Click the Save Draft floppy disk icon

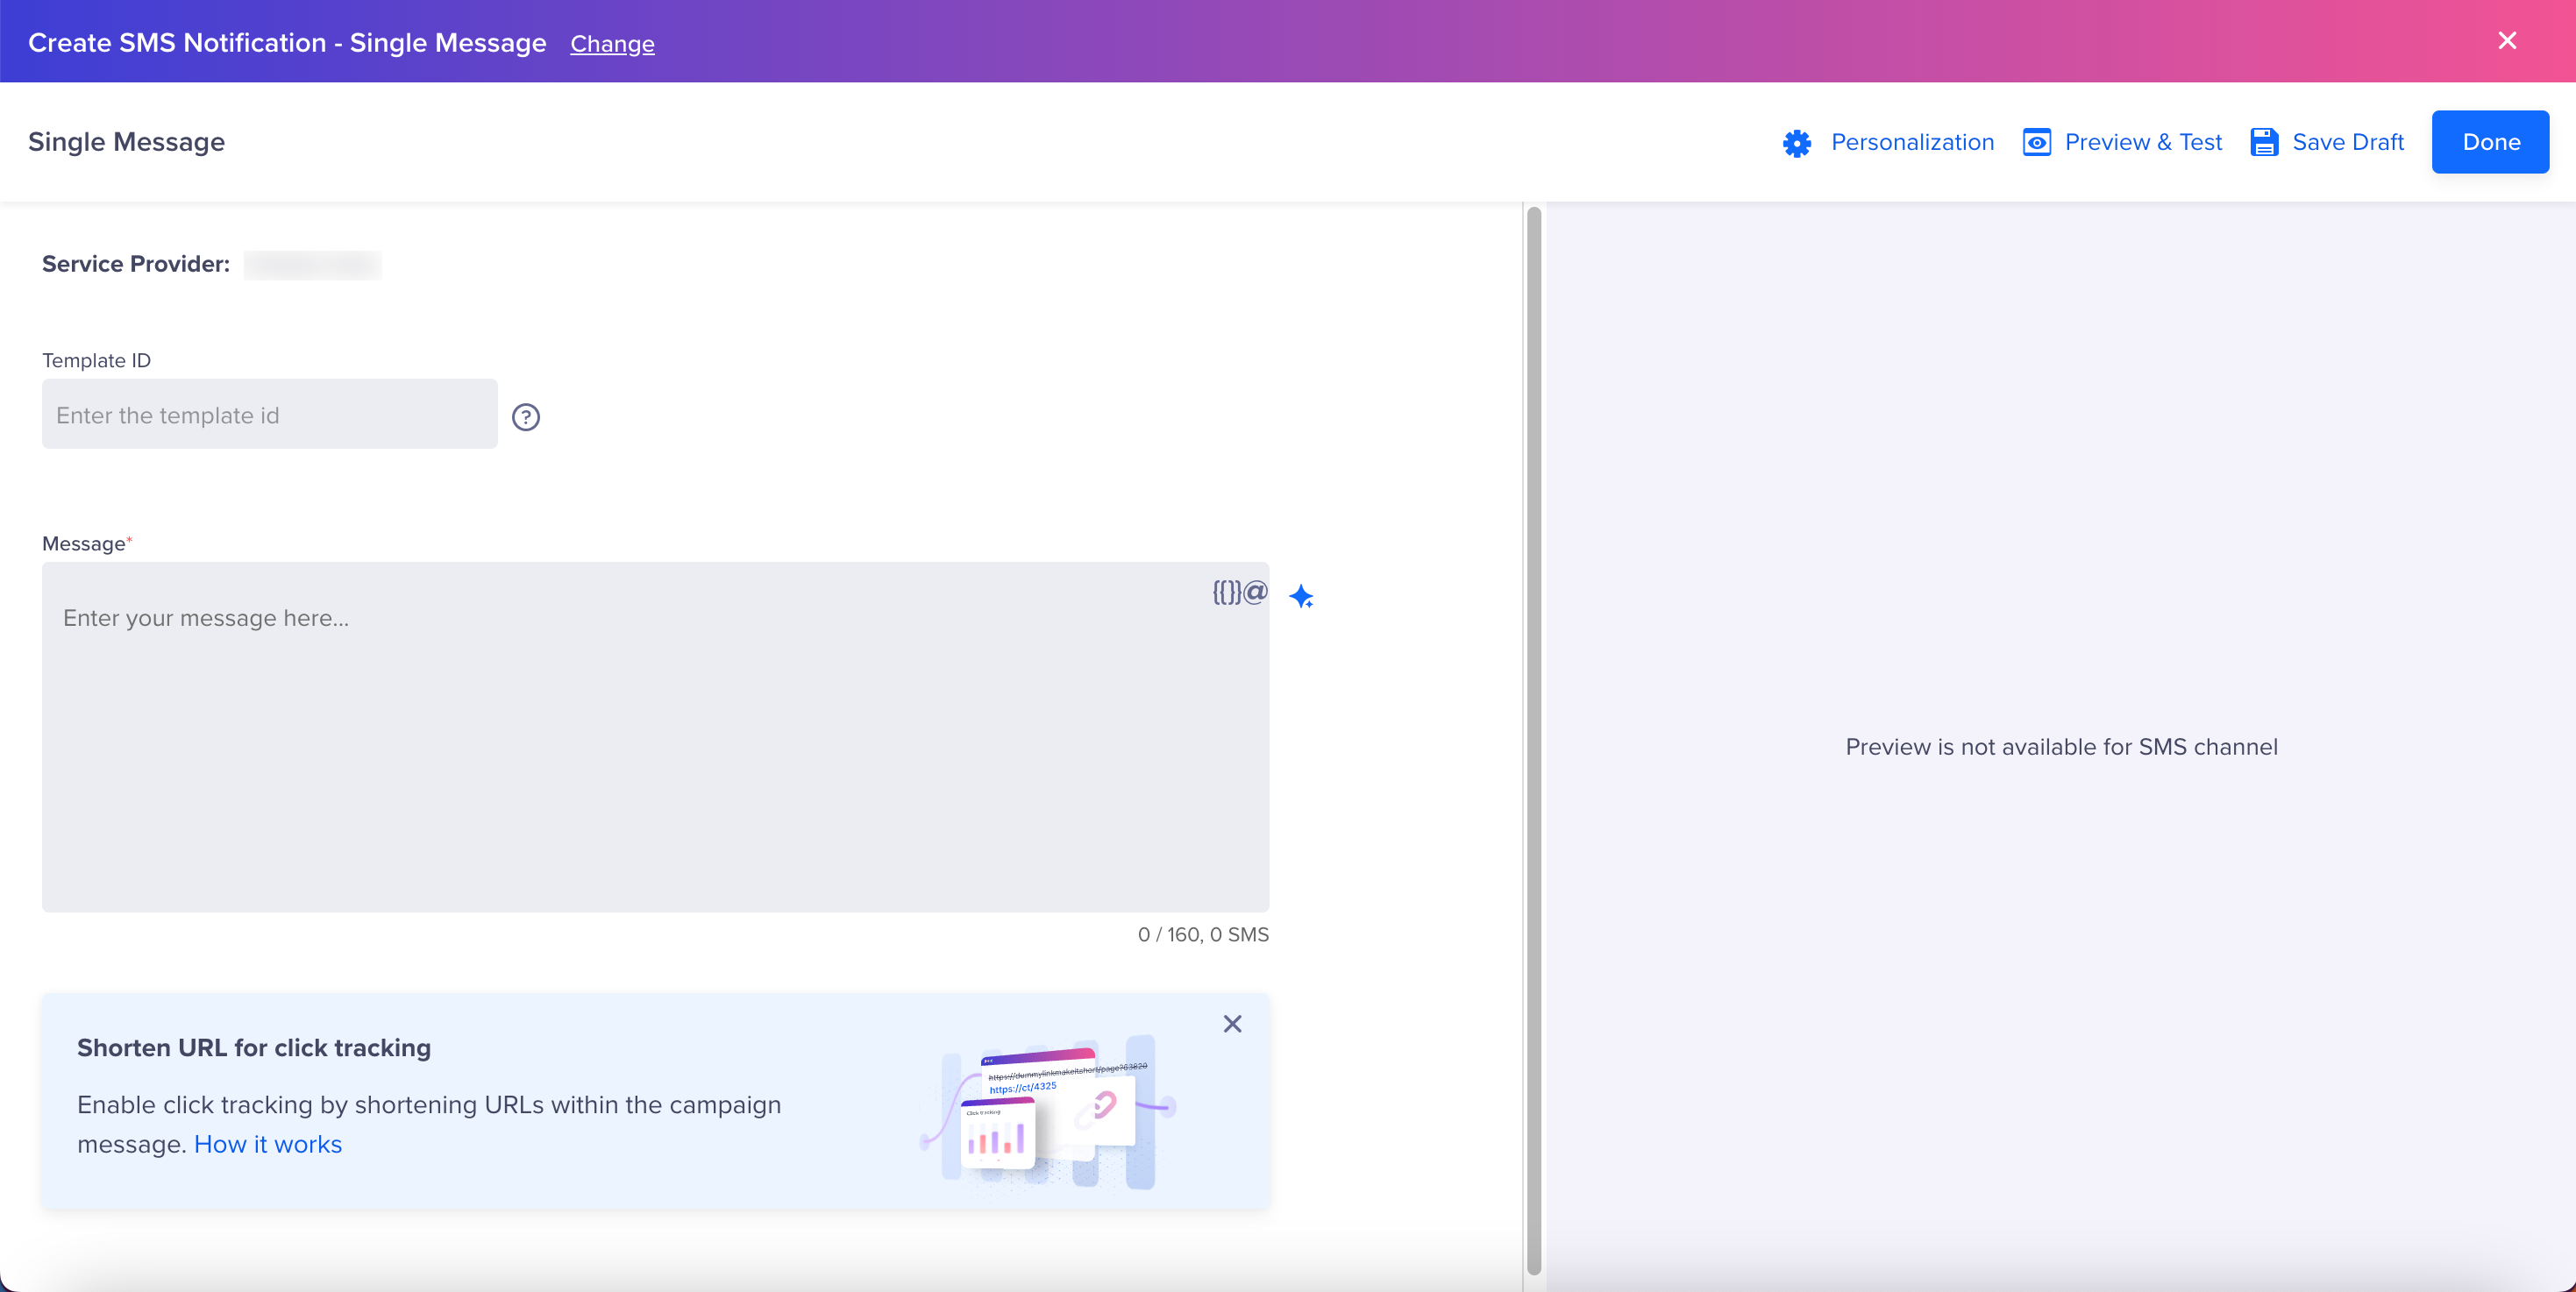pyautogui.click(x=2264, y=142)
